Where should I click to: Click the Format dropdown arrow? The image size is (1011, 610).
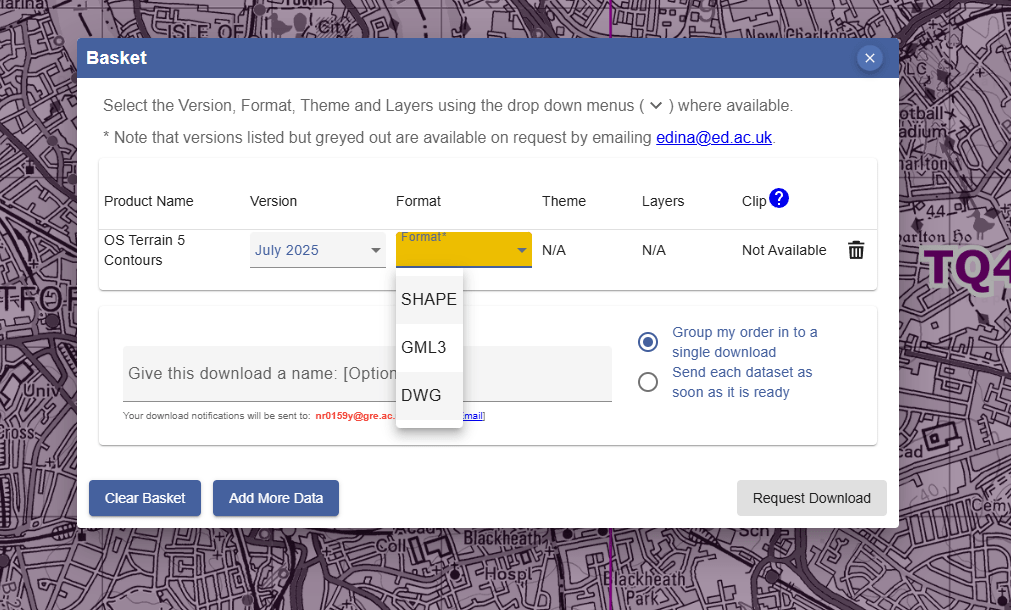point(521,251)
